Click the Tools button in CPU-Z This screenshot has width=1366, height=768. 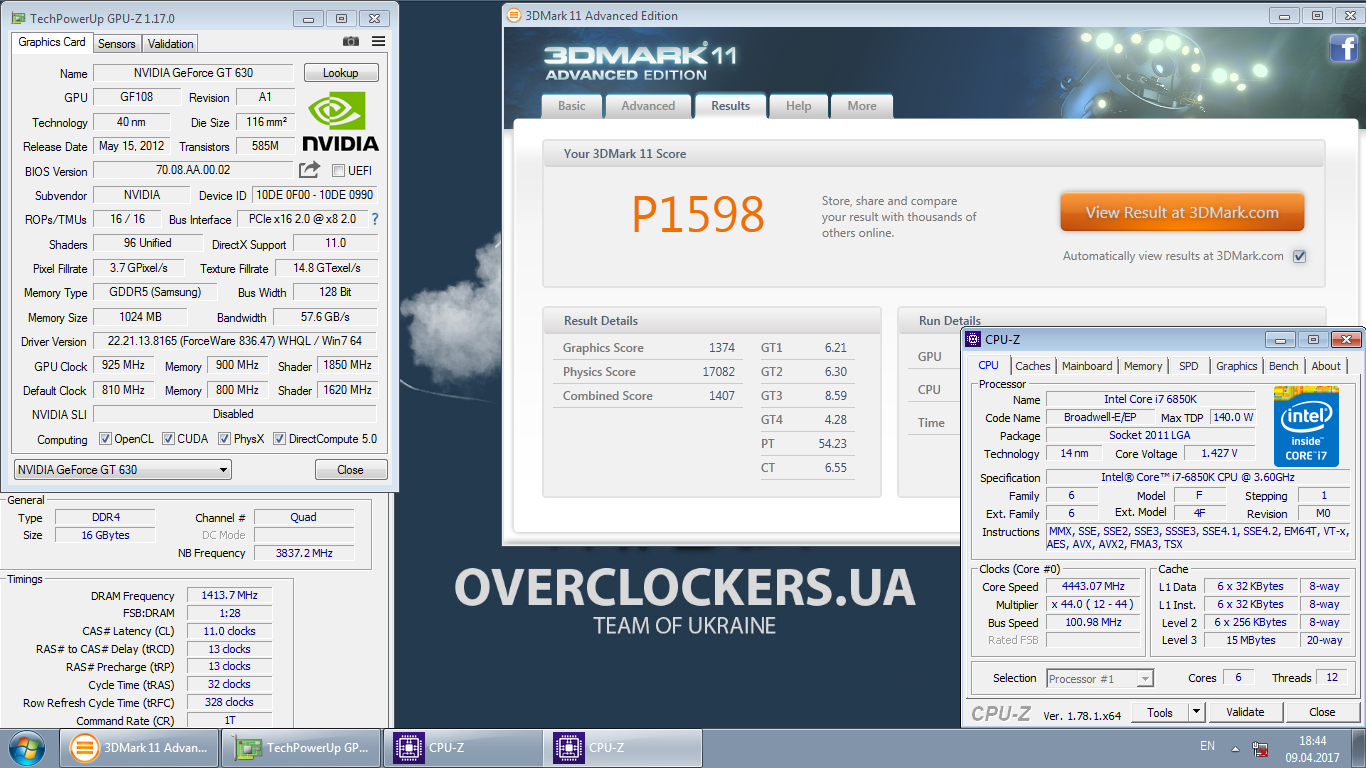1160,712
